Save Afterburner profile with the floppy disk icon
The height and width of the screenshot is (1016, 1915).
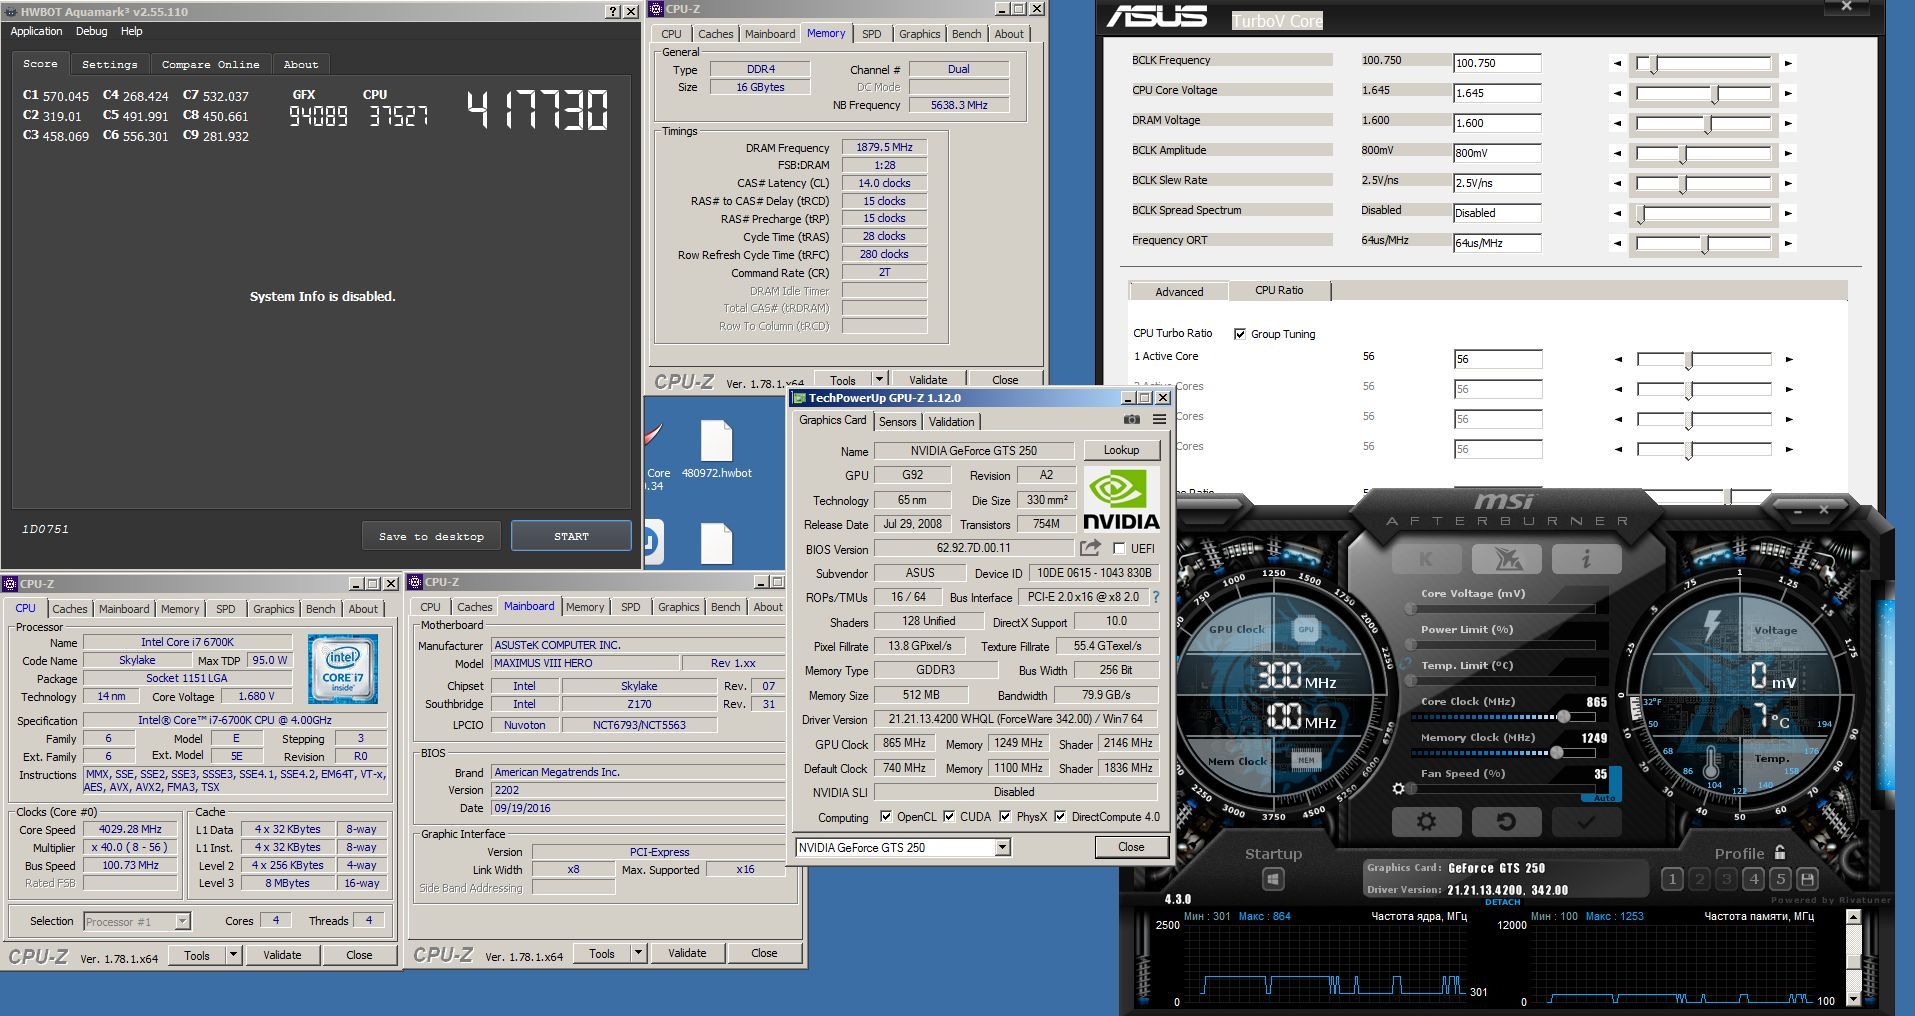(x=1807, y=879)
